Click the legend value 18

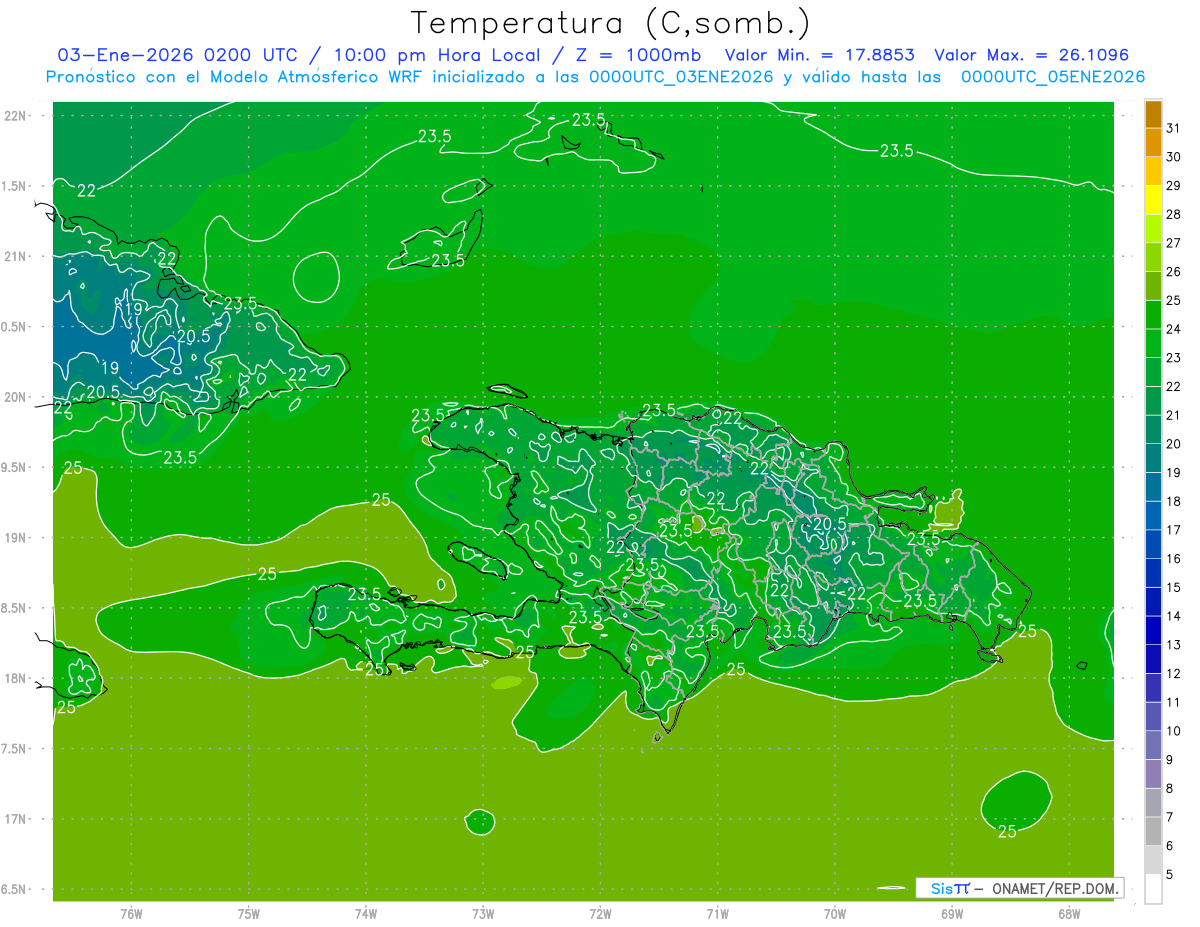click(1174, 501)
